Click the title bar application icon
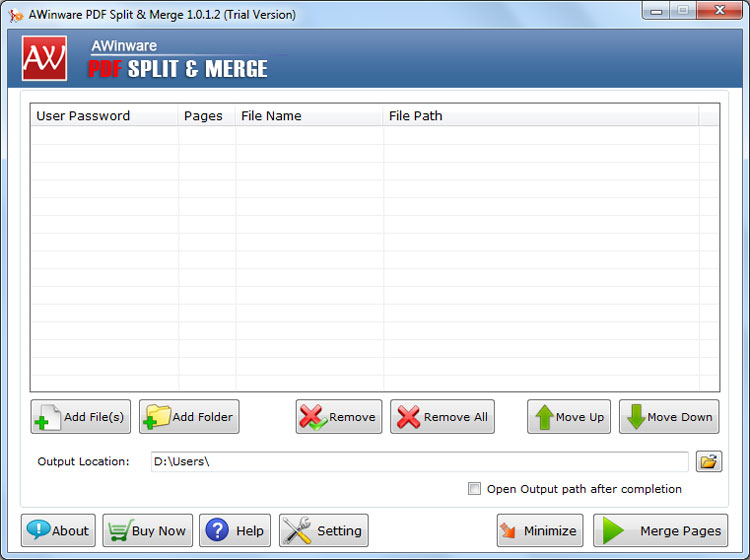 coord(16,15)
